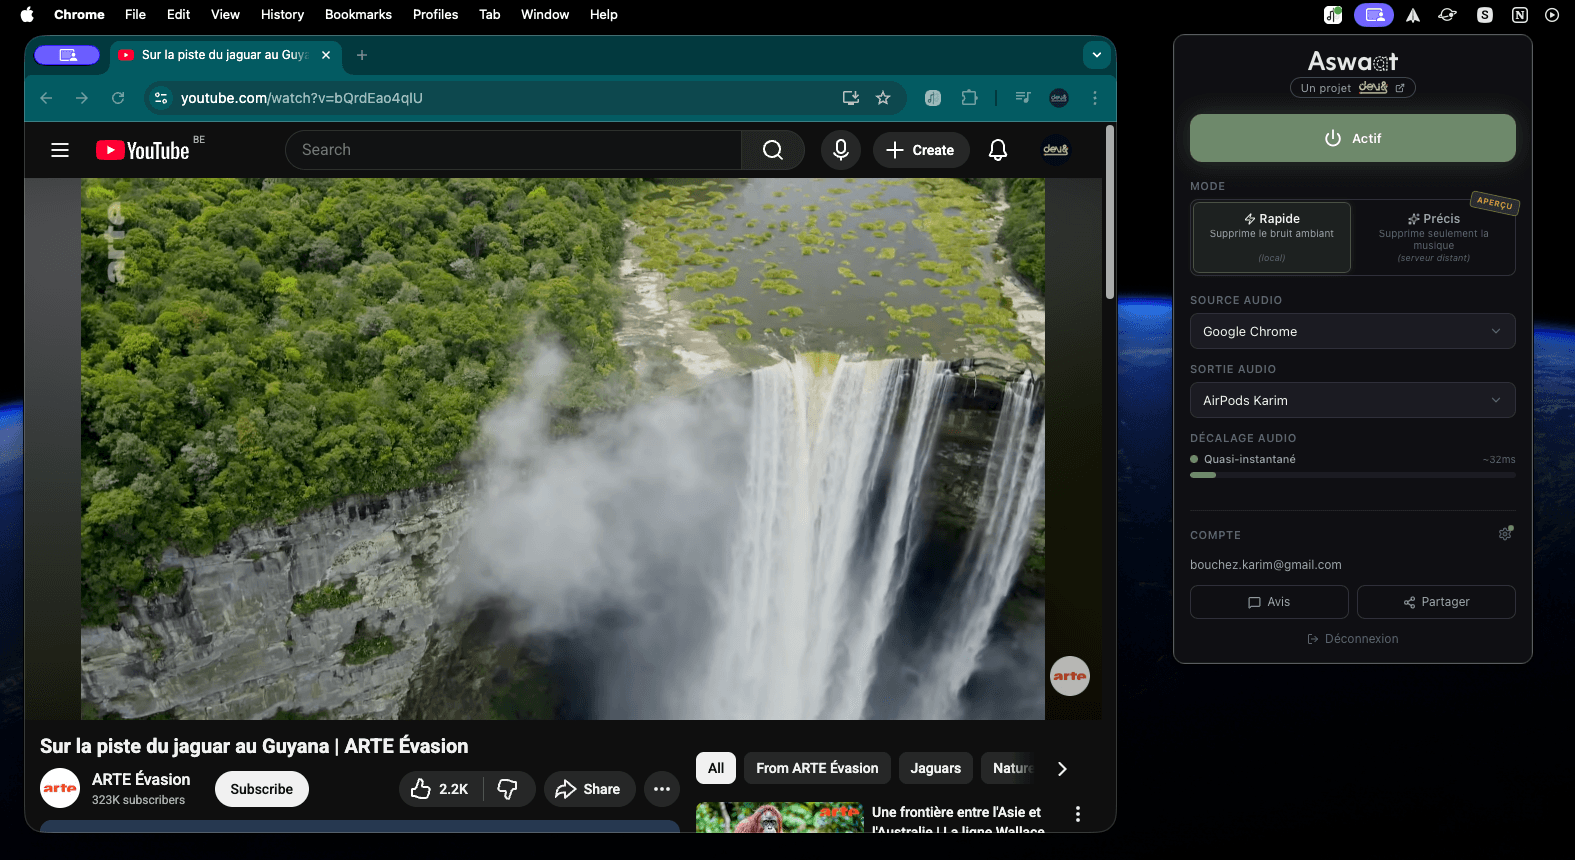Click the Create button
The image size is (1575, 860).
pos(921,150)
